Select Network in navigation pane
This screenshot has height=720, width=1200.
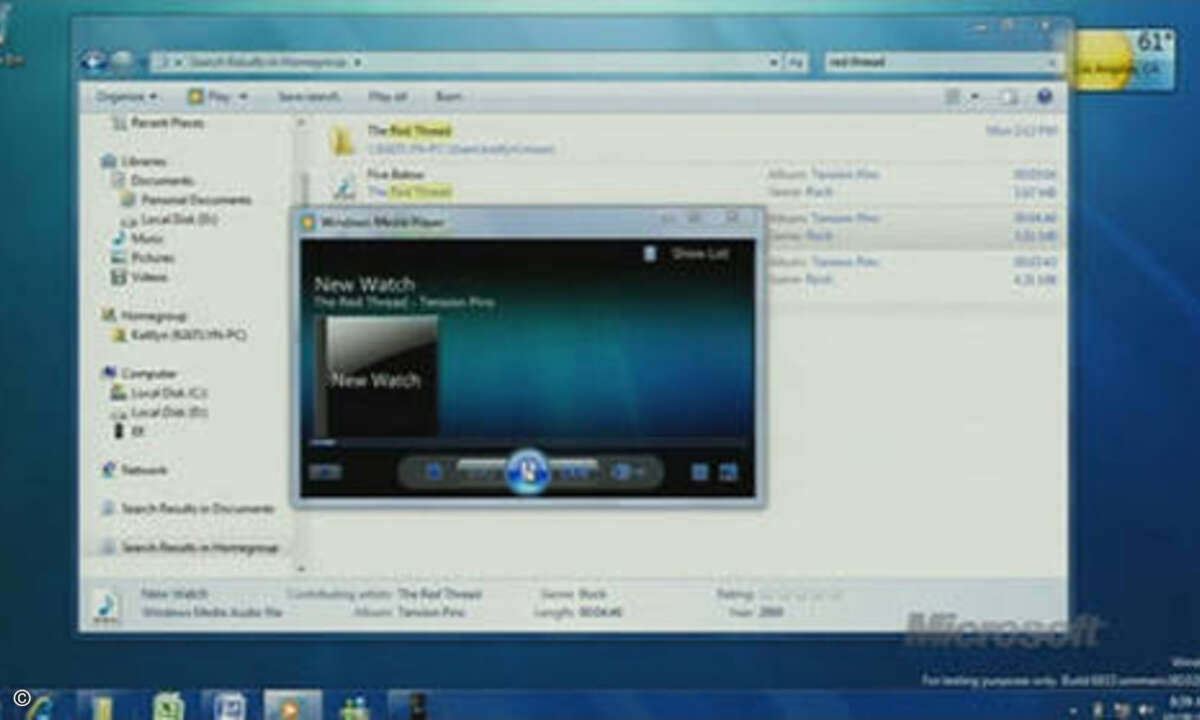click(134, 470)
